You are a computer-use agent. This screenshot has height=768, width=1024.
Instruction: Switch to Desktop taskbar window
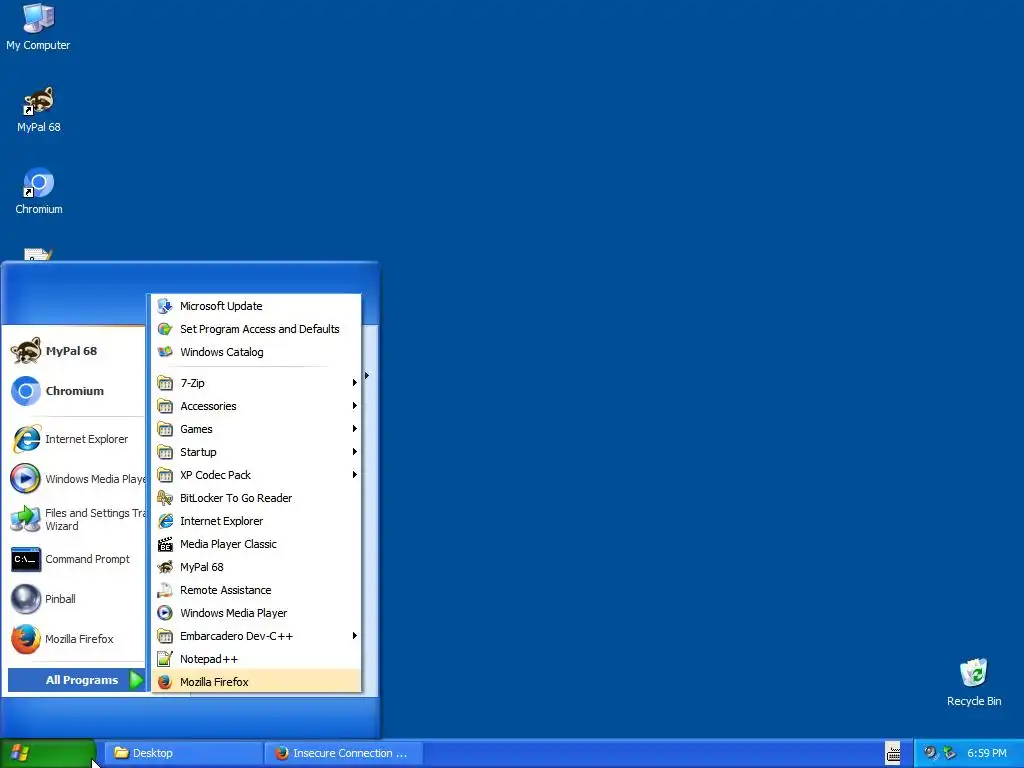(x=184, y=753)
